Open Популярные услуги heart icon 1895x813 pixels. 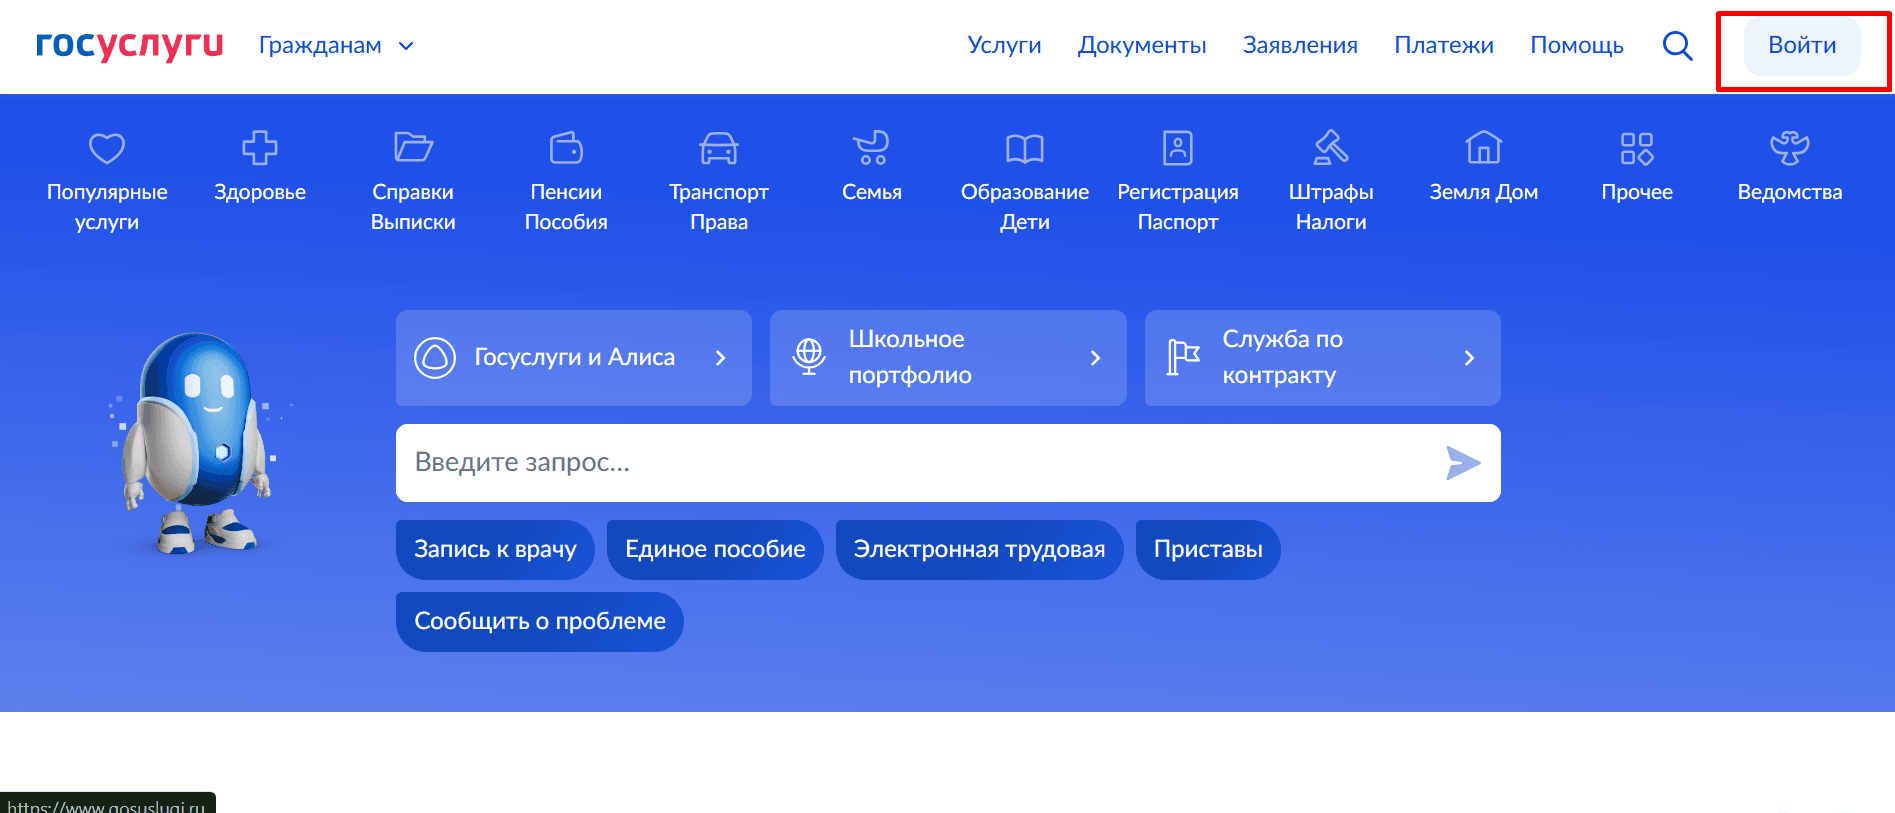point(107,148)
